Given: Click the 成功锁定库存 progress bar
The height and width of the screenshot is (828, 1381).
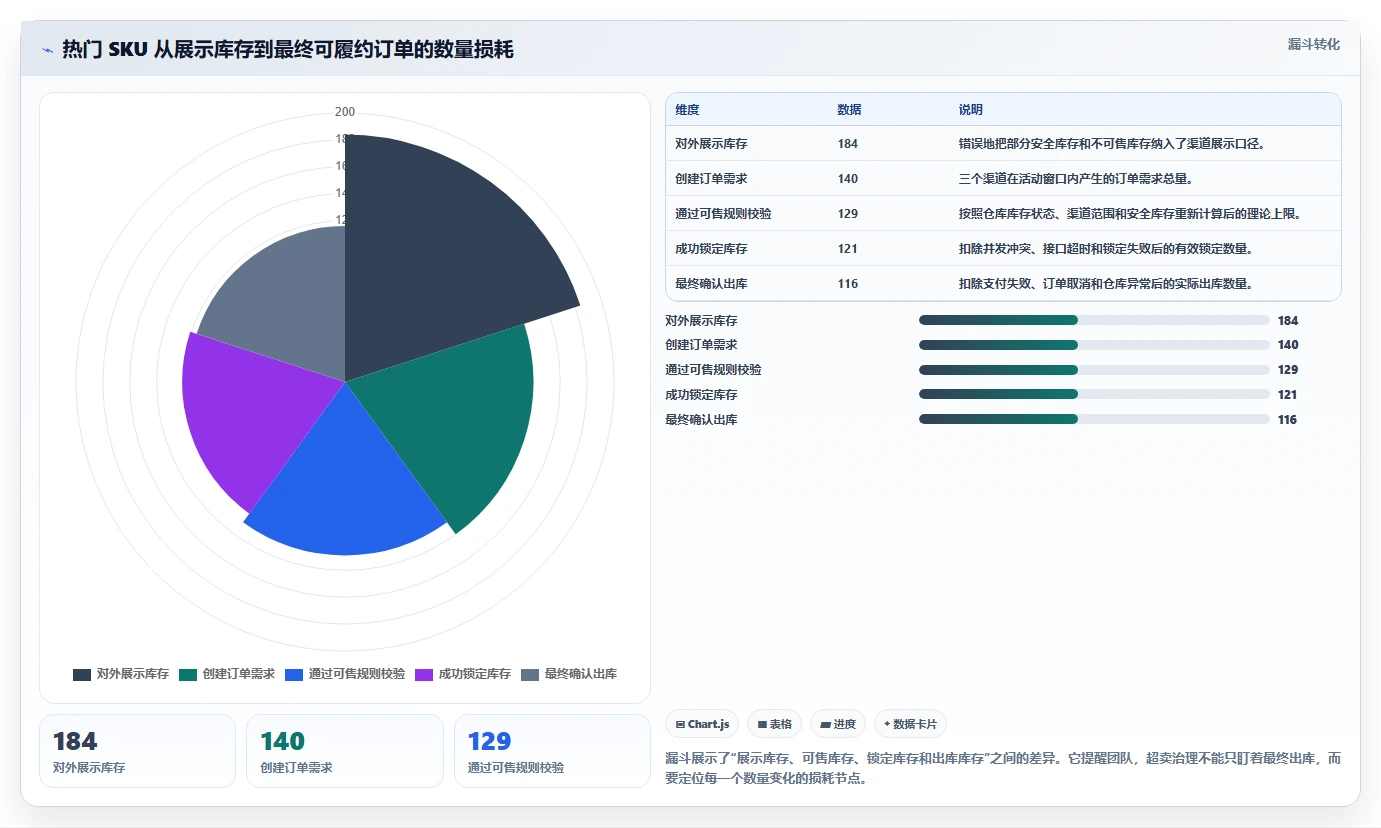Looking at the screenshot, I should click(x=1094, y=395).
